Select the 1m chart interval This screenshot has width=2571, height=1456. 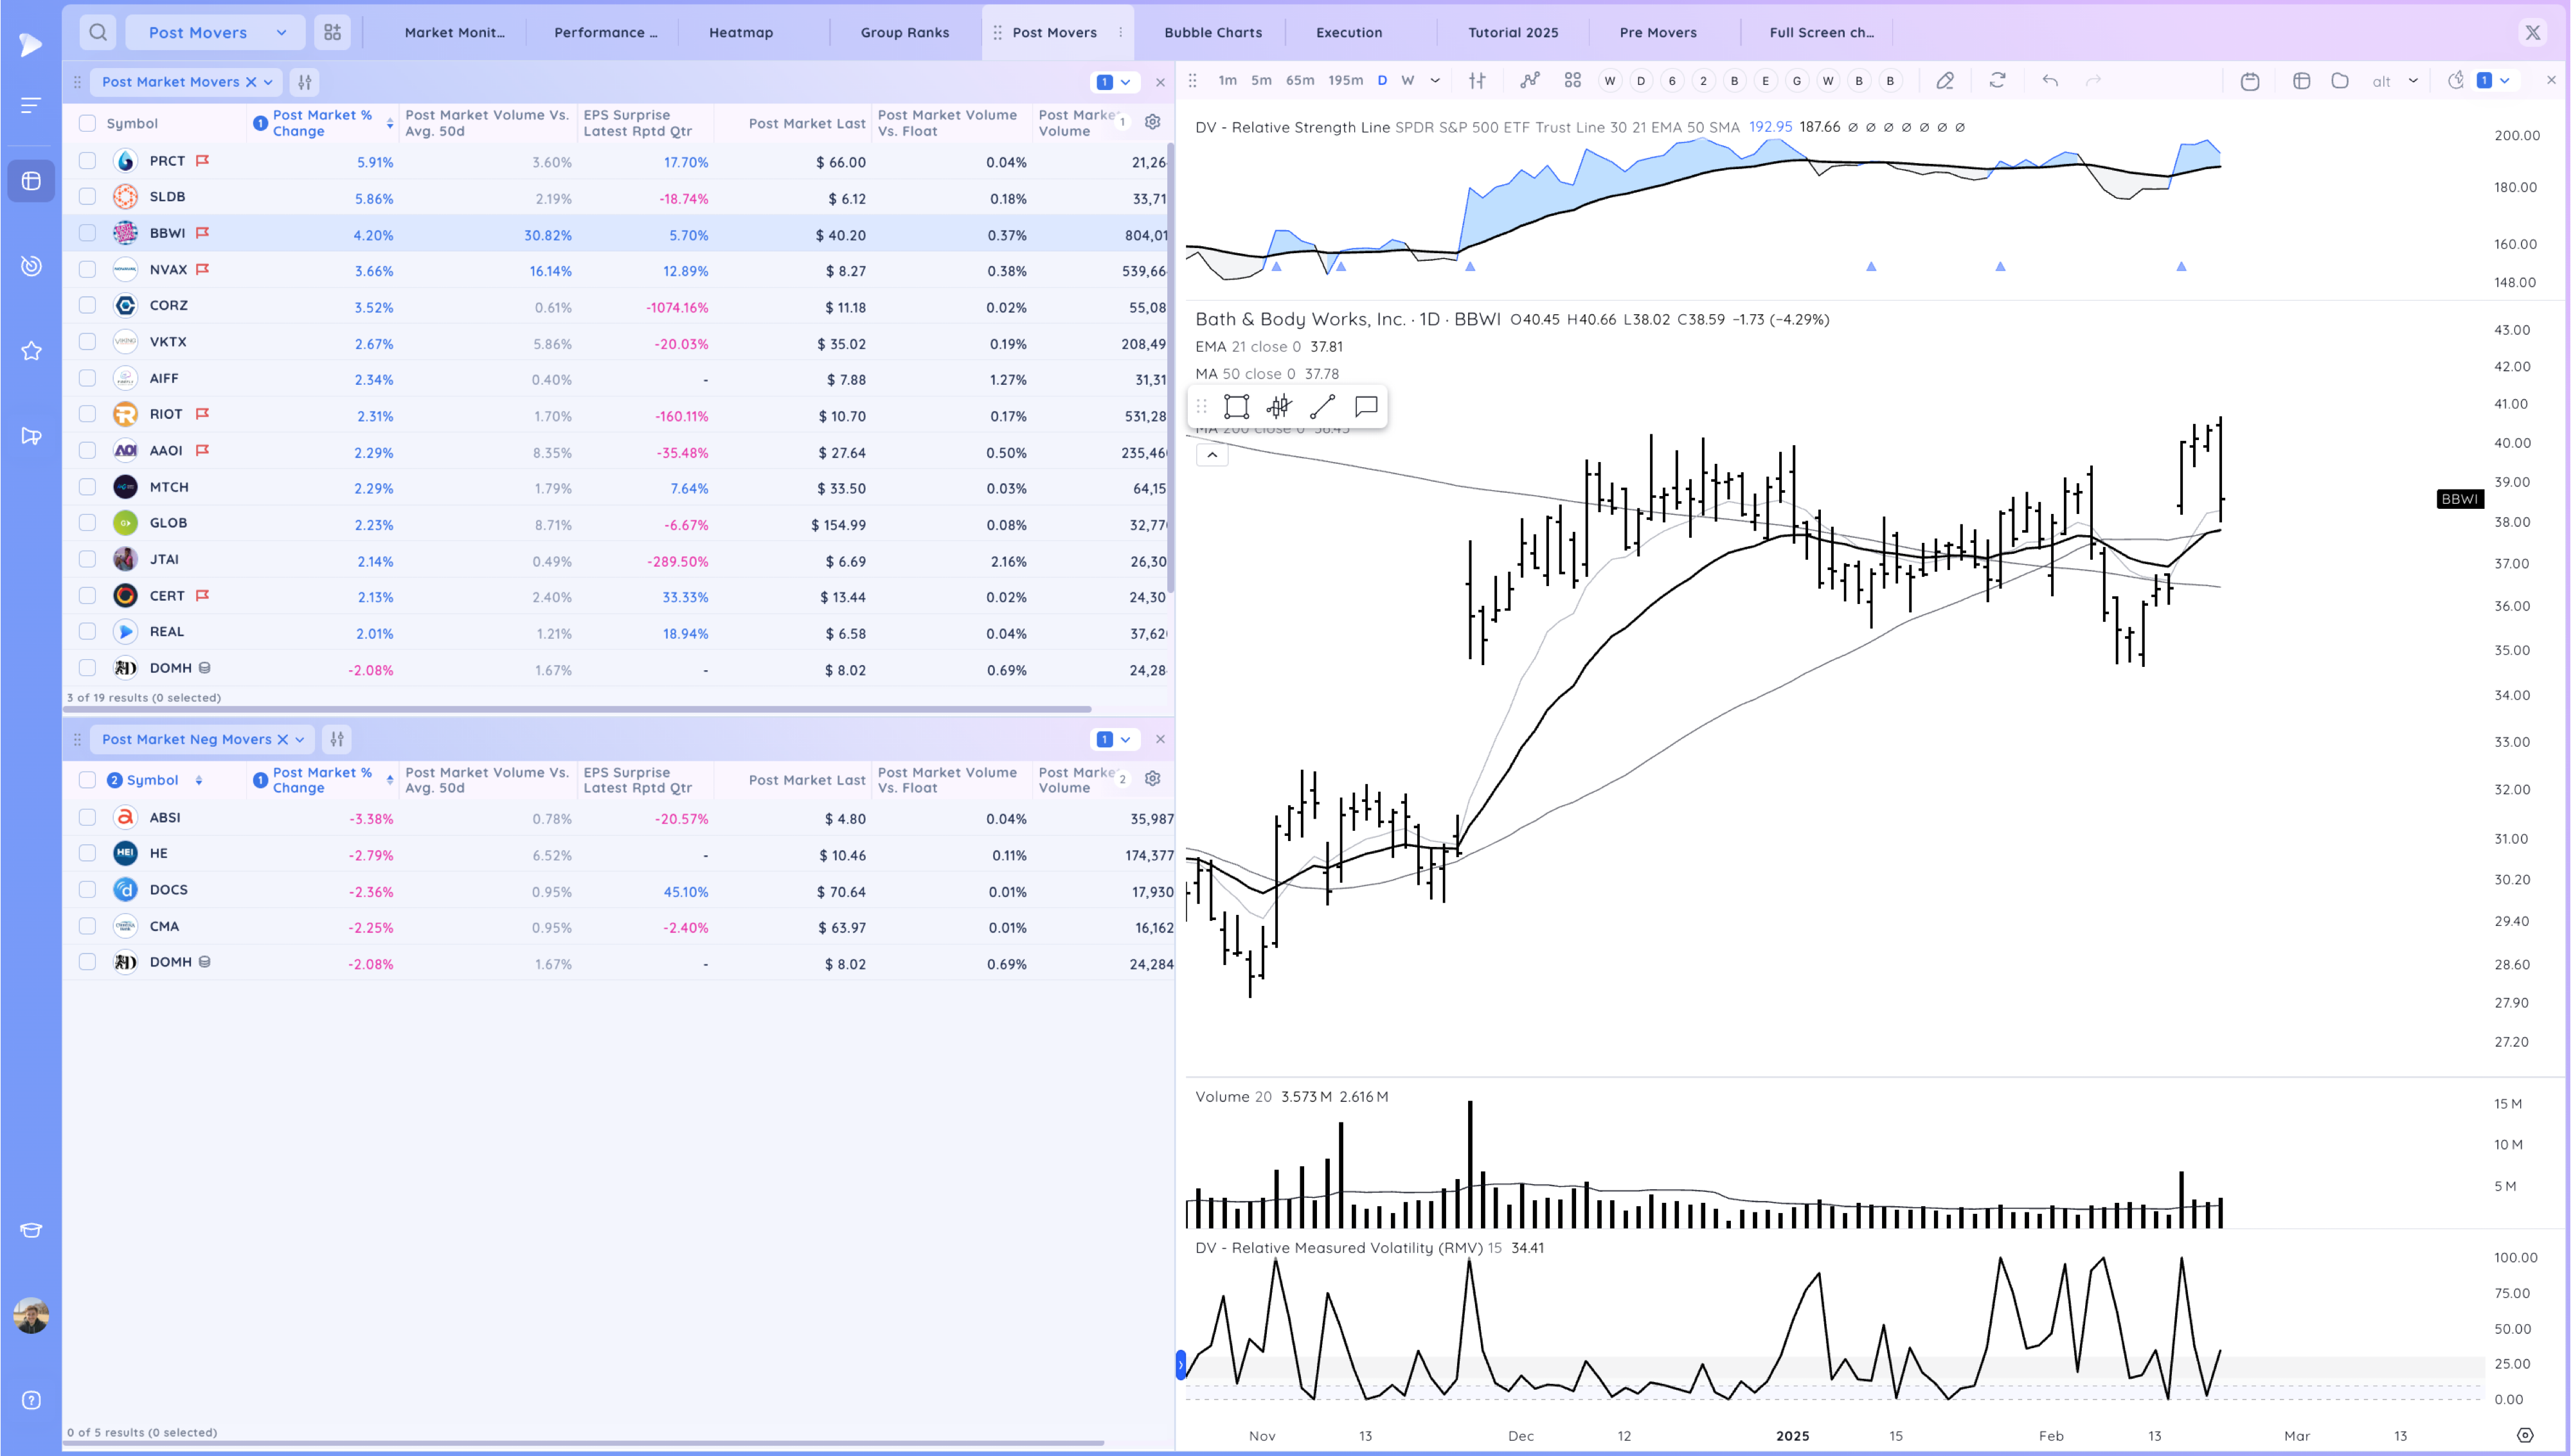click(x=1227, y=81)
